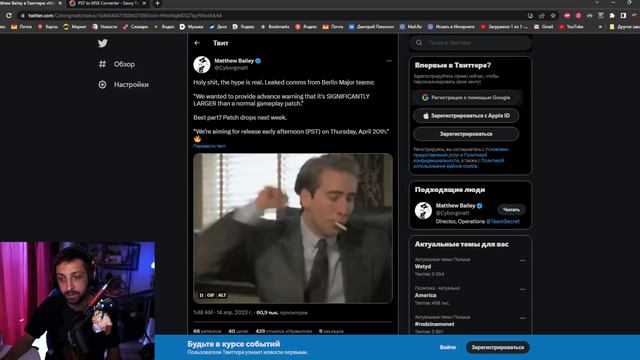The height and width of the screenshot is (360, 640).
Task: Open the Wstyd trending topic
Action: pyautogui.click(x=423, y=267)
